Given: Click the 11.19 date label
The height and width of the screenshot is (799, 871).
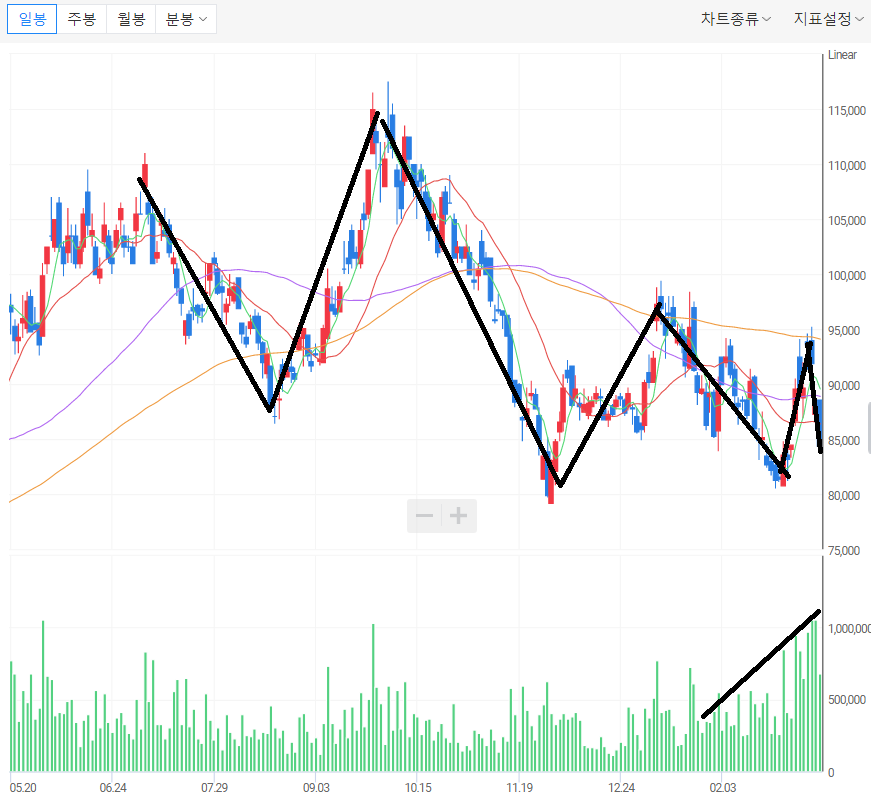Looking at the screenshot, I should coord(519,788).
